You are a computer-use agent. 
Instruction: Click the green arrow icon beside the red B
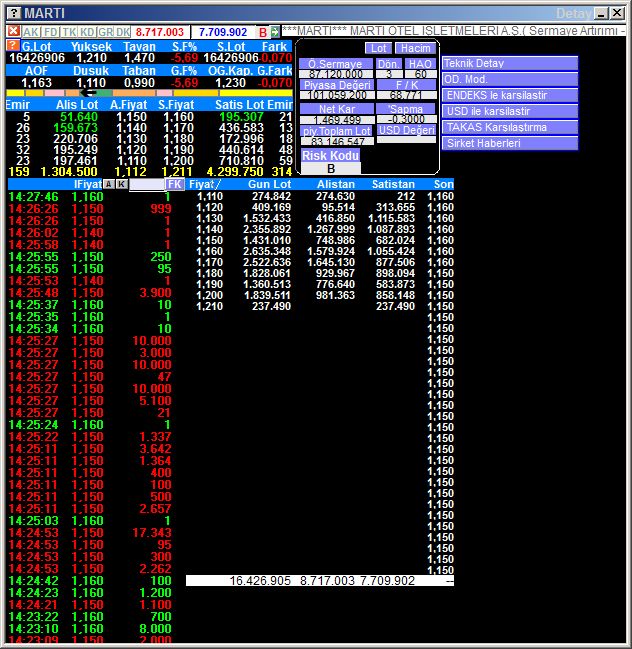click(x=275, y=32)
